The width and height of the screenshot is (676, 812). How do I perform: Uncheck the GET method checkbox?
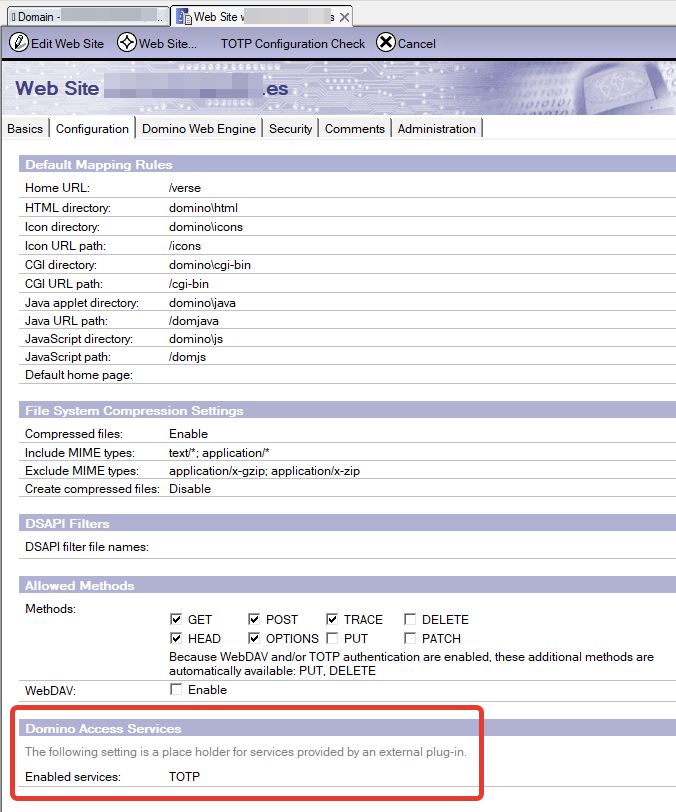pyautogui.click(x=176, y=619)
